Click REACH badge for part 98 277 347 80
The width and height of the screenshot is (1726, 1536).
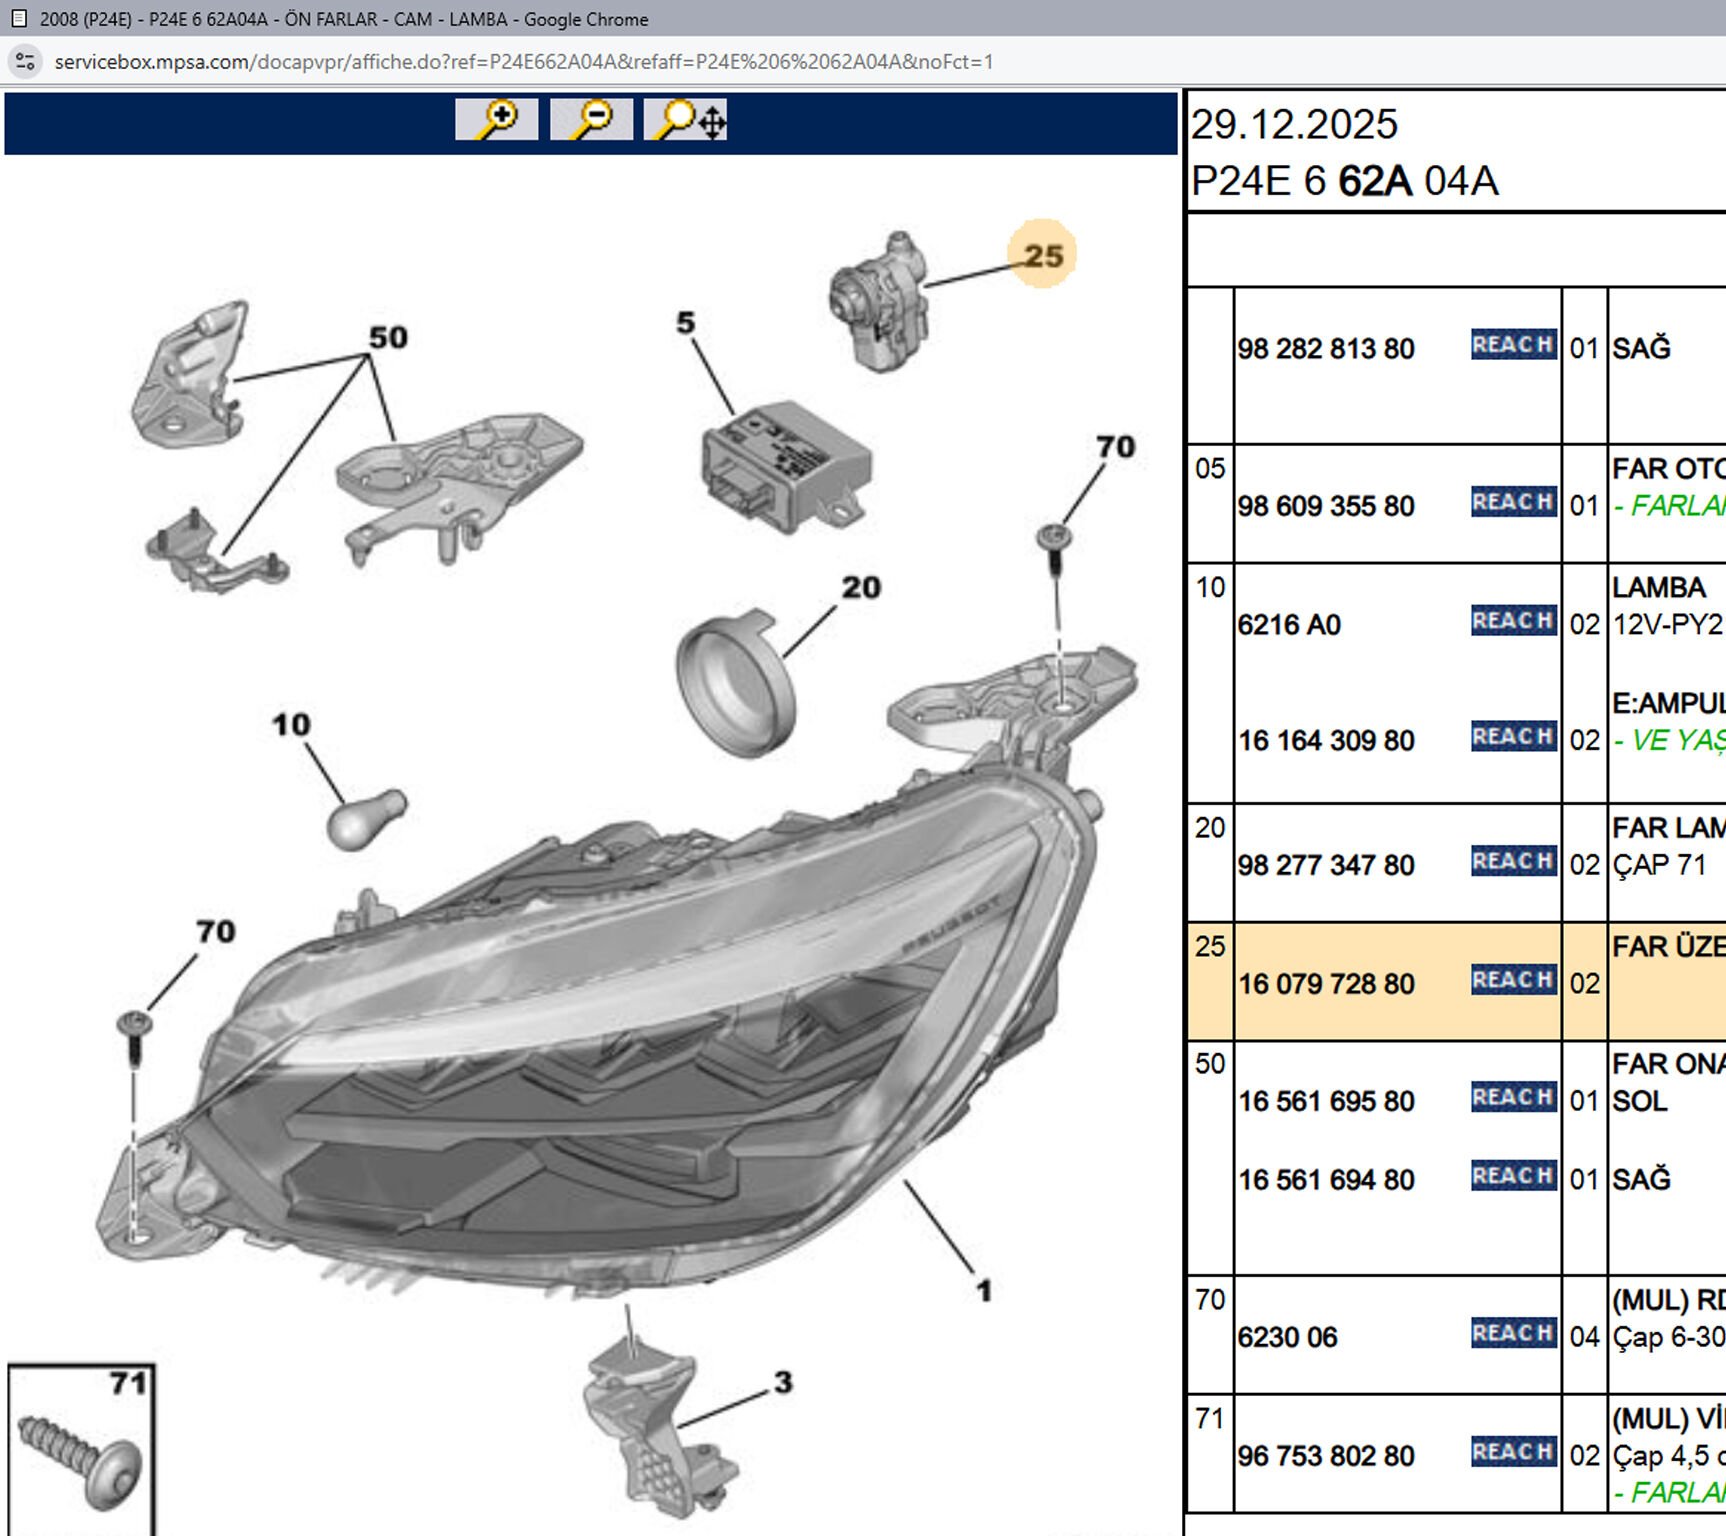(1513, 861)
